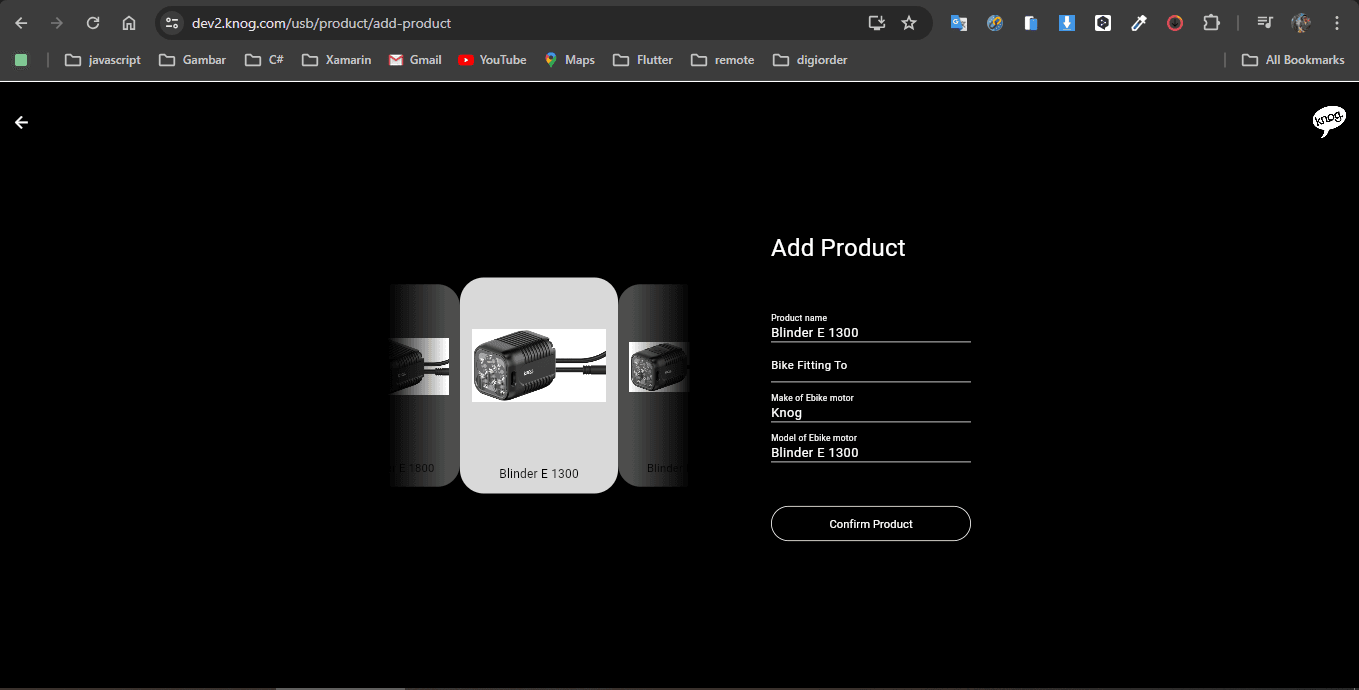1359x690 pixels.
Task: Open the Maps bookmark
Action: coord(569,60)
